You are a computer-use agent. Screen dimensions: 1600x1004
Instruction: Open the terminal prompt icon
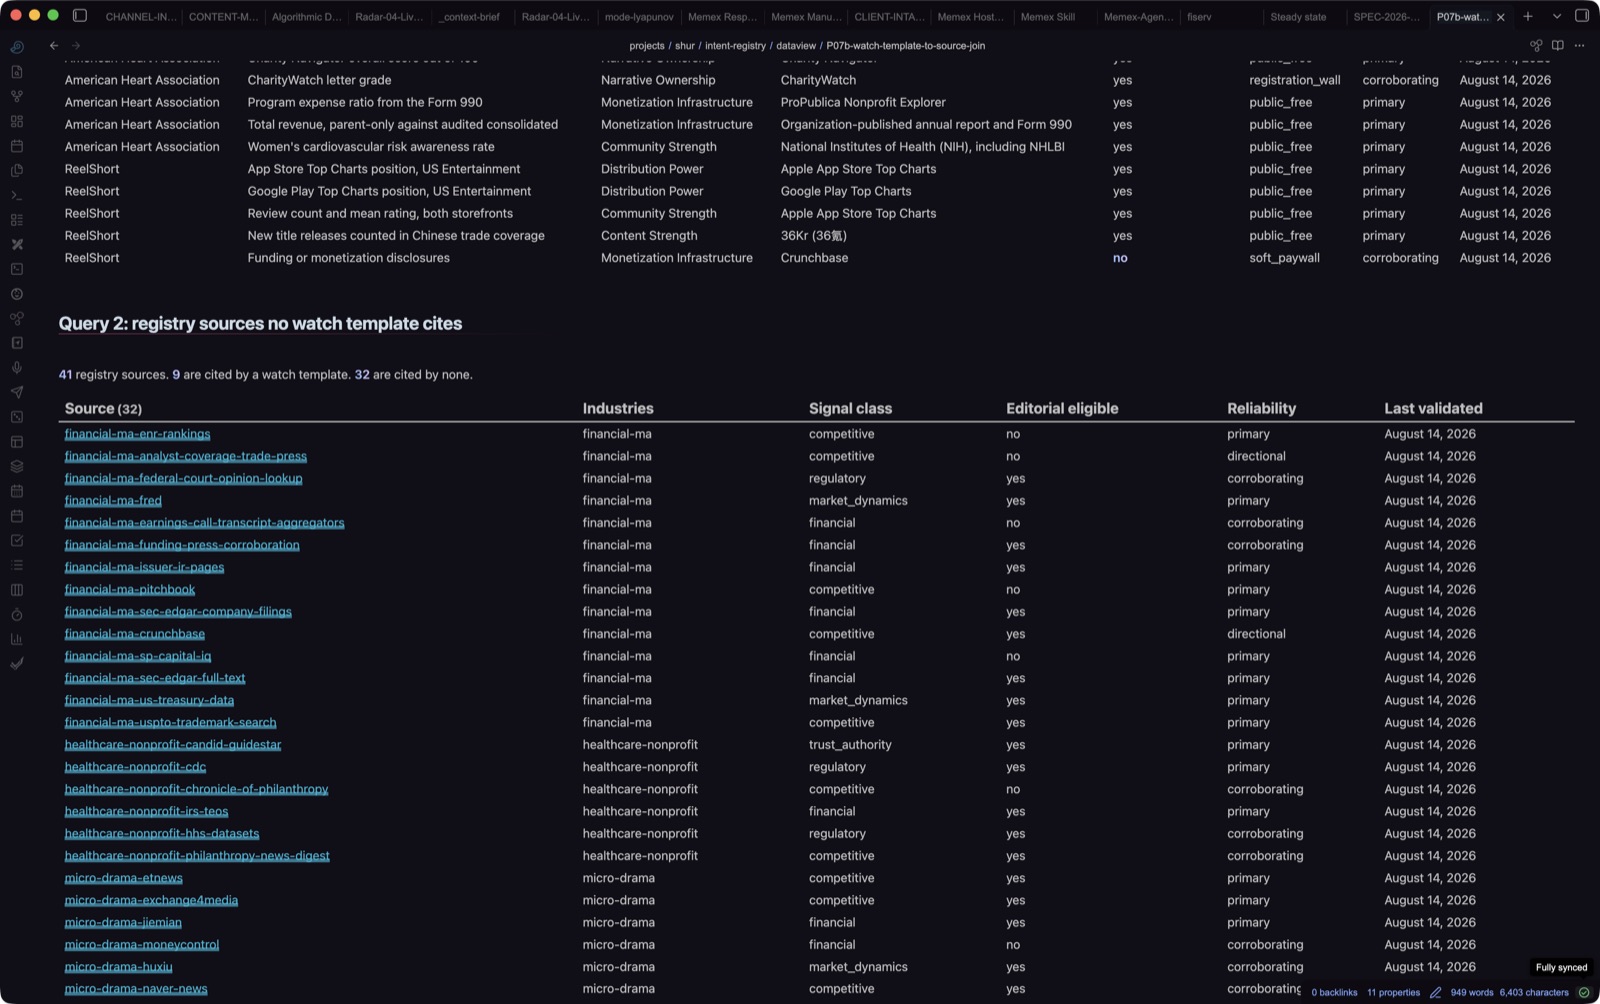click(17, 195)
